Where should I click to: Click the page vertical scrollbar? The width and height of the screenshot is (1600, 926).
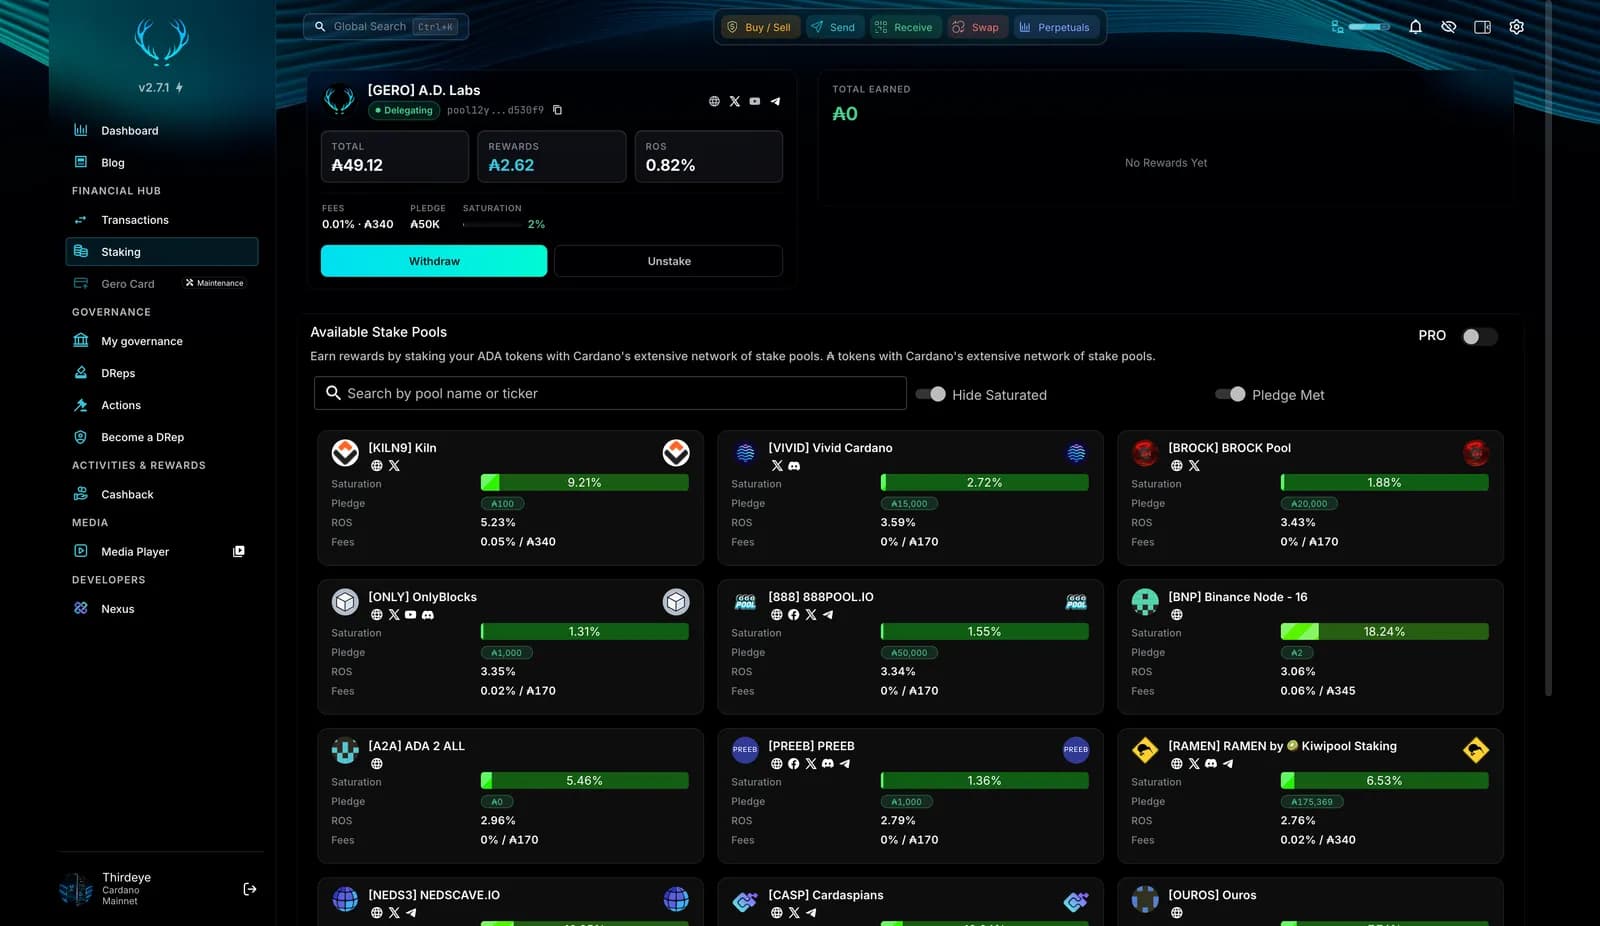point(1548,347)
